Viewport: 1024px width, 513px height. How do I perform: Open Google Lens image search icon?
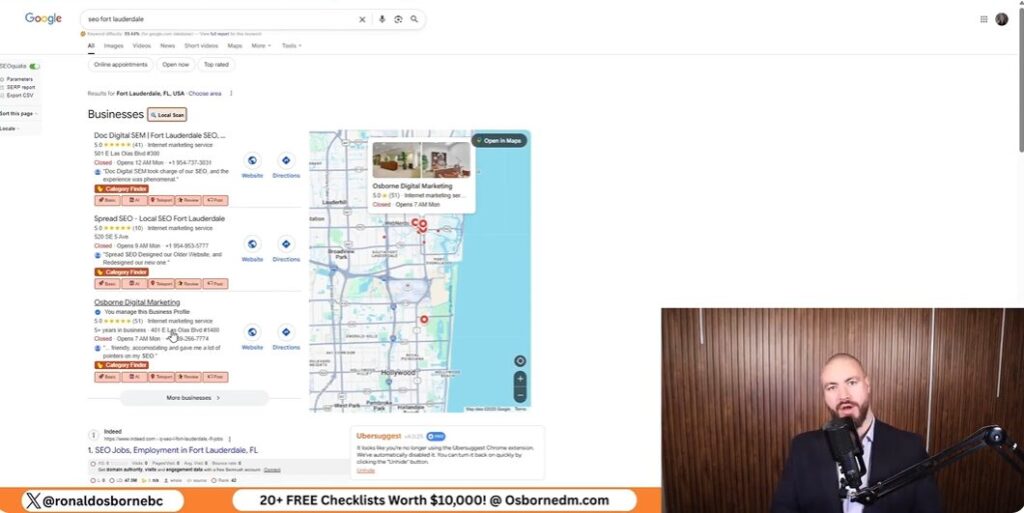(x=398, y=20)
